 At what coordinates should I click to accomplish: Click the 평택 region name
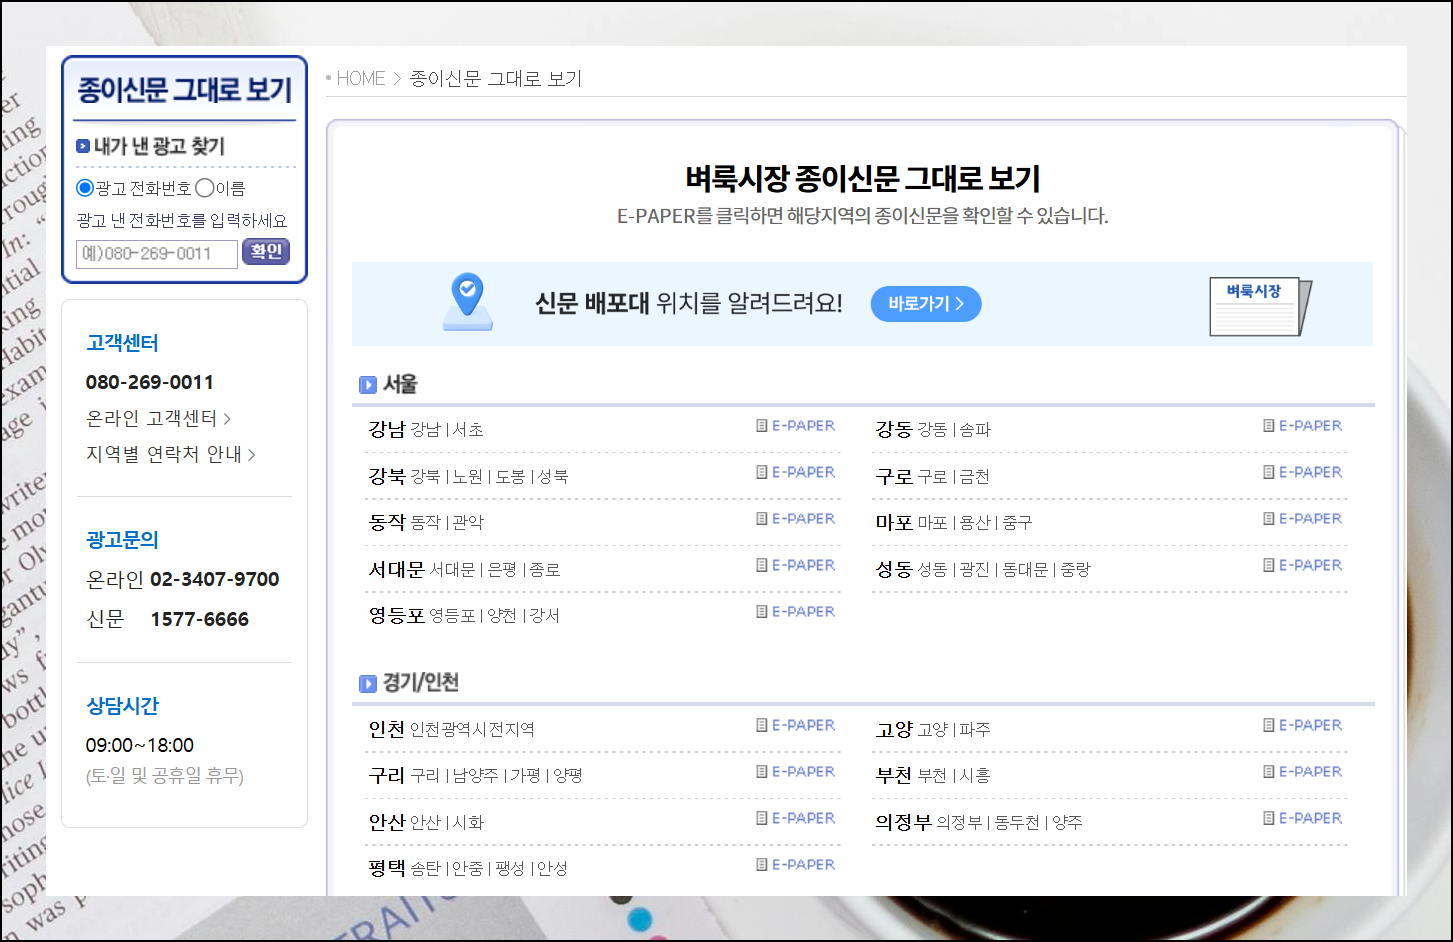pyautogui.click(x=387, y=868)
